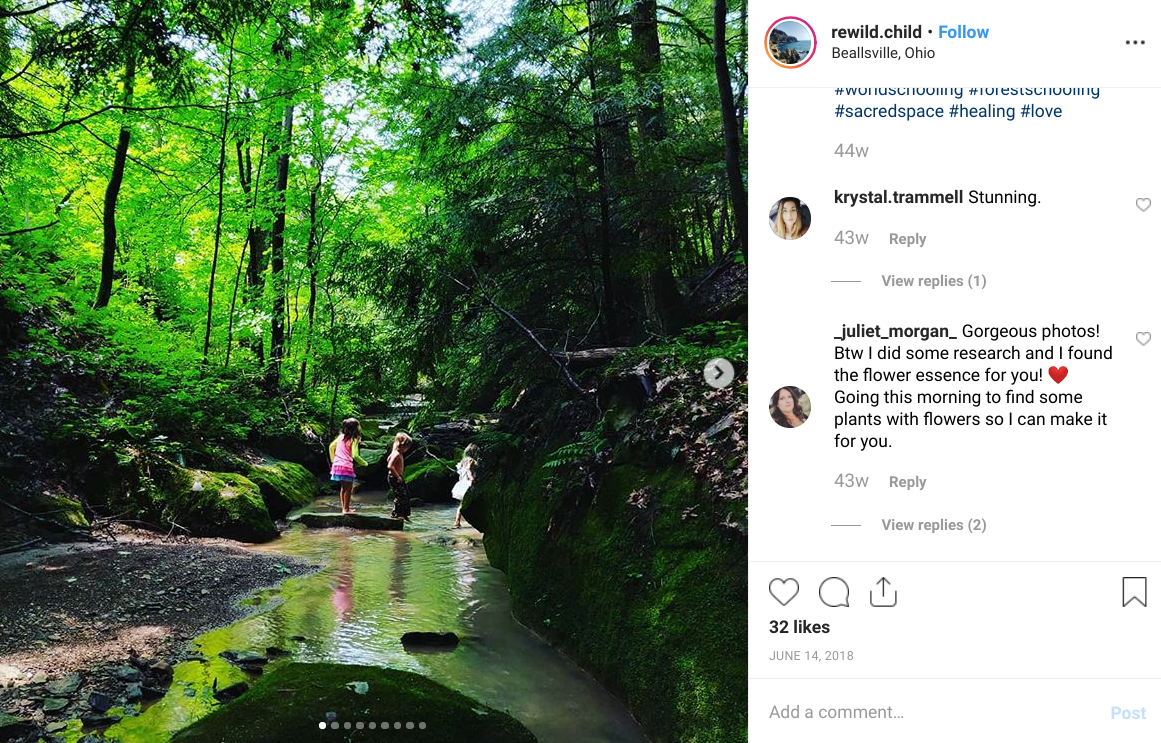Like the post with heart icon
The height and width of the screenshot is (743, 1161).
click(784, 593)
